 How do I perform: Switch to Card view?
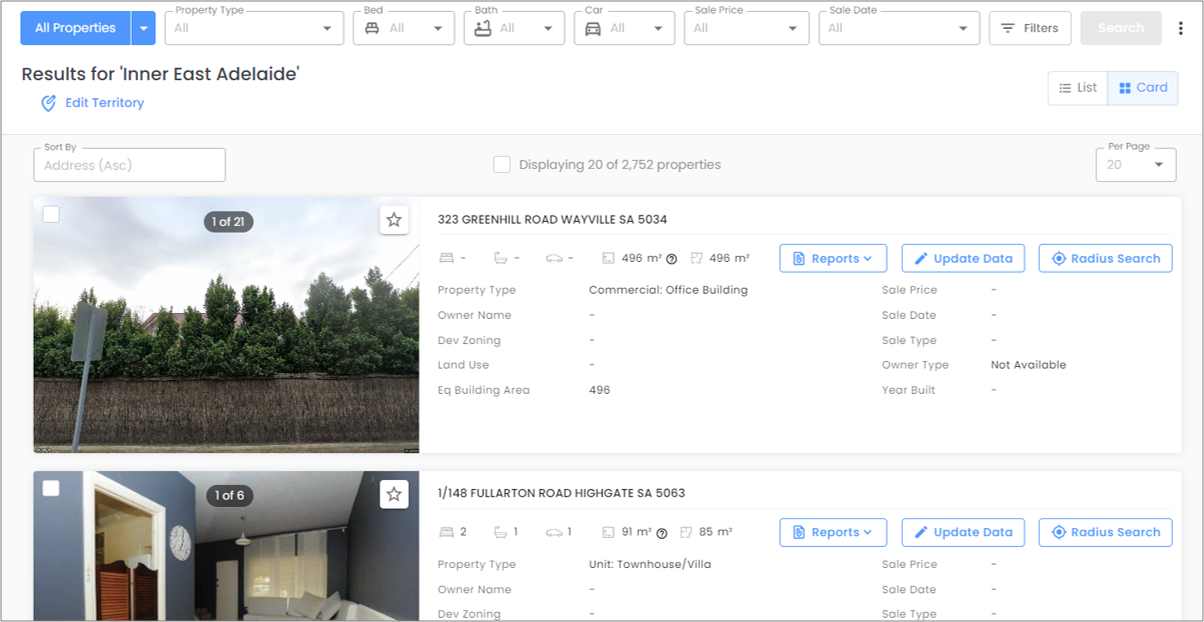tap(1143, 88)
